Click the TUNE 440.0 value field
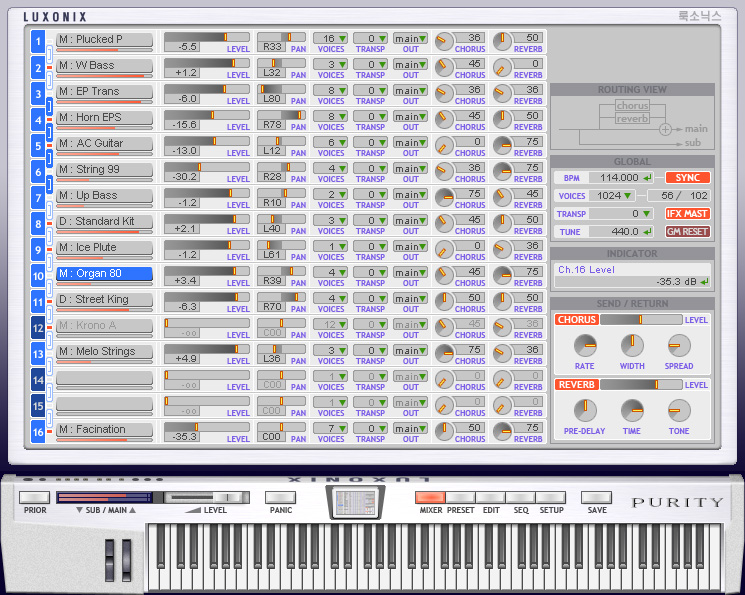 621,232
